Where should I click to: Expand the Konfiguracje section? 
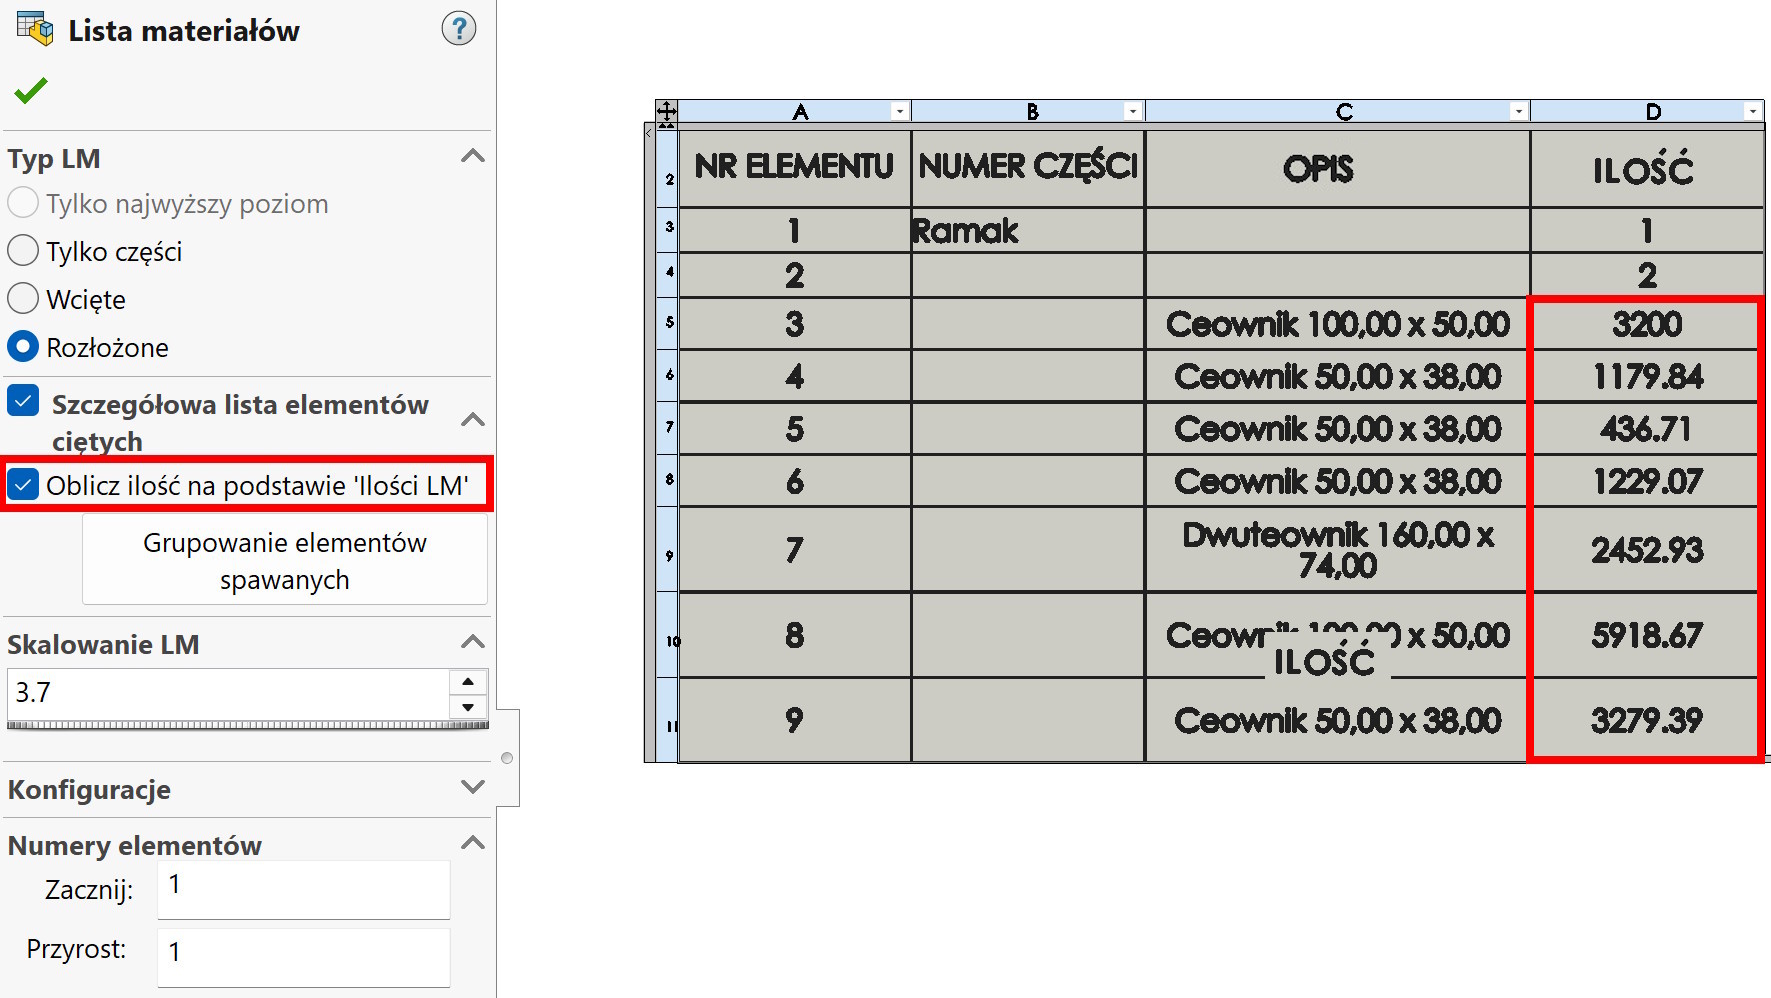point(472,788)
